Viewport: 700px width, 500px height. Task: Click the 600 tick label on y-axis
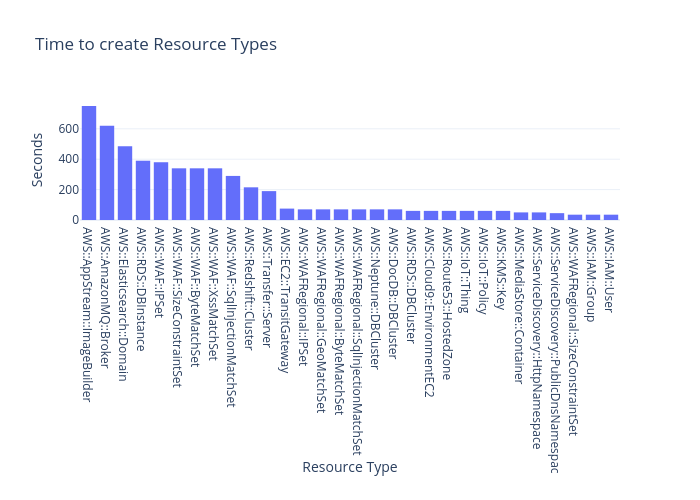68,129
